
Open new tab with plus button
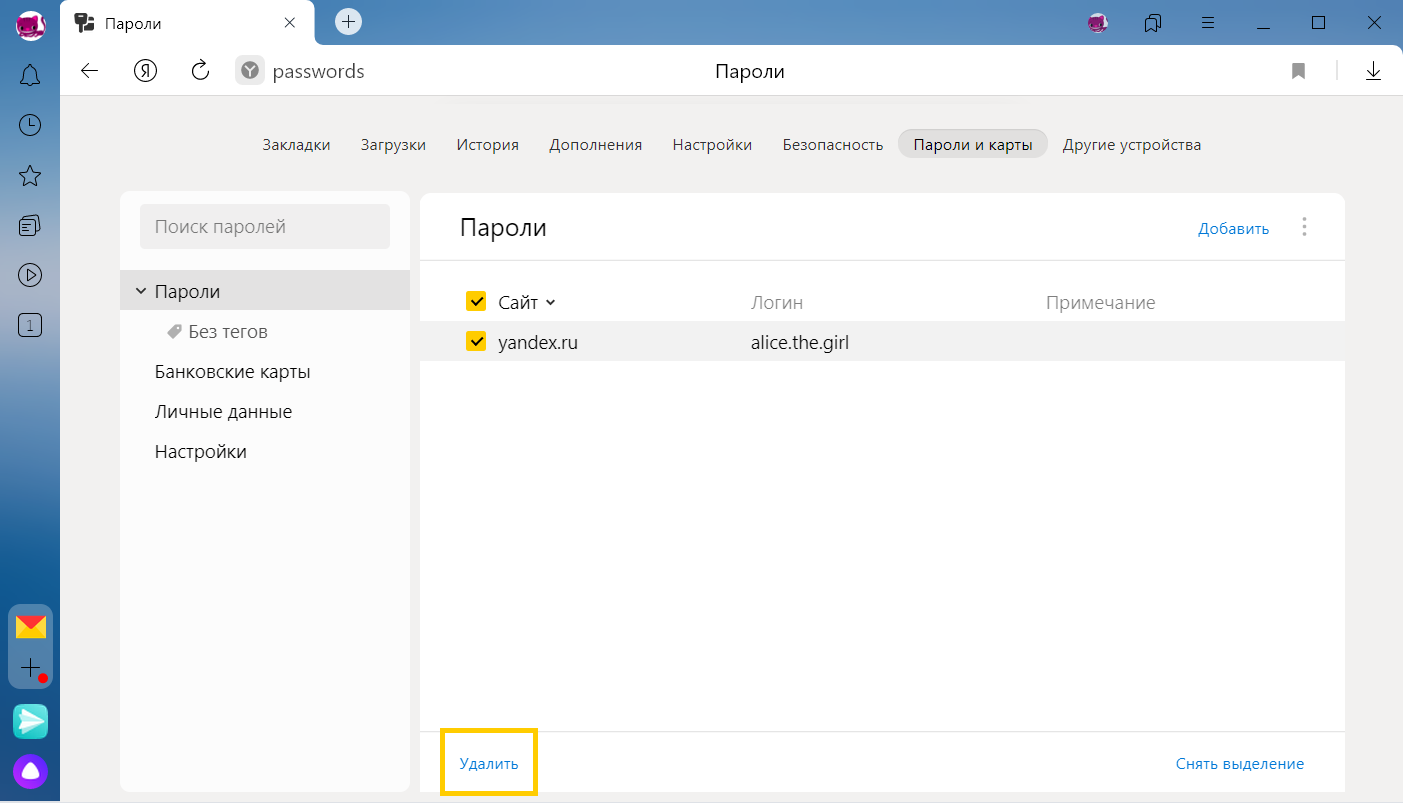click(348, 21)
